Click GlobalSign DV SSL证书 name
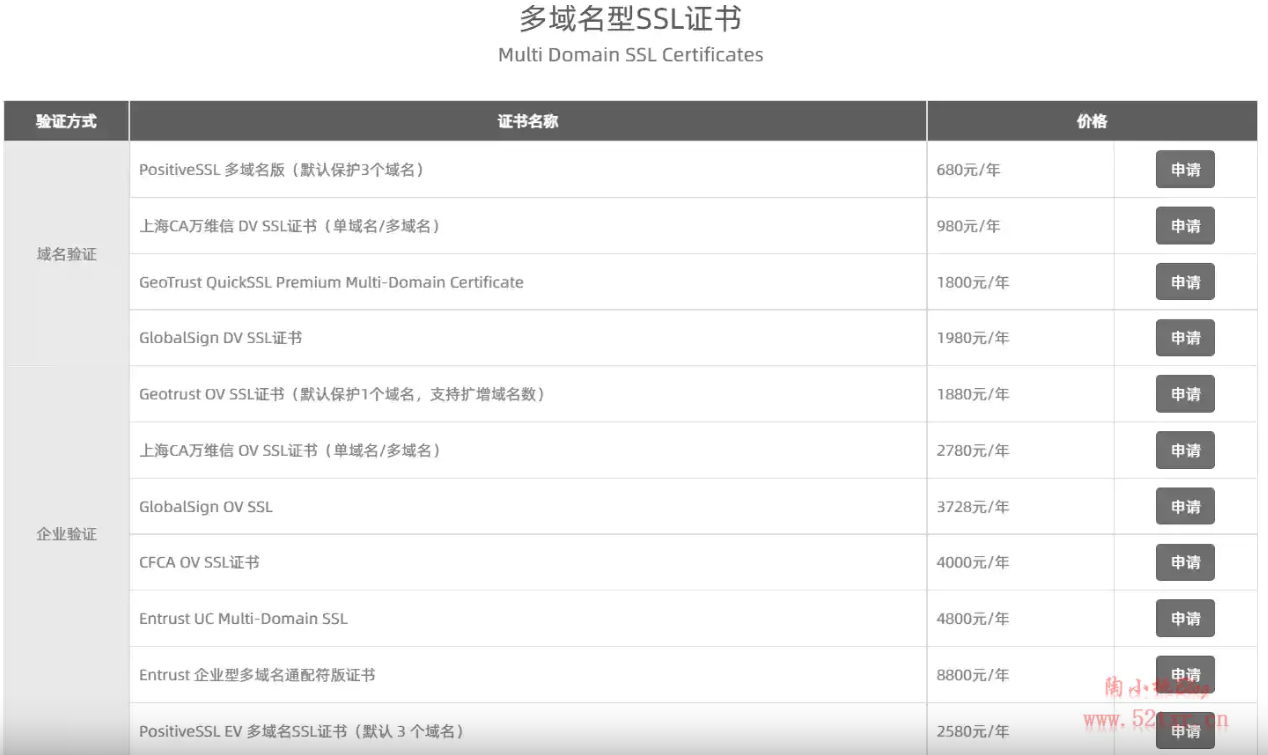Screen dimensions: 1268x755 [220, 338]
